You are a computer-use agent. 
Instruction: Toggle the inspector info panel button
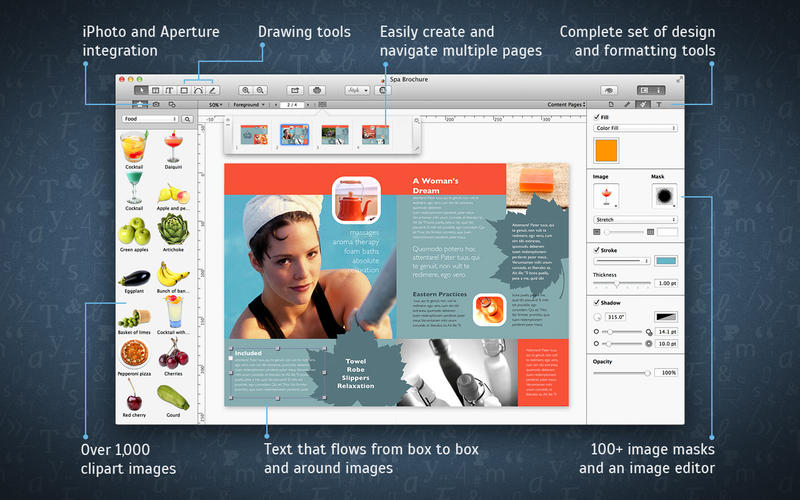pyautogui.click(x=659, y=90)
